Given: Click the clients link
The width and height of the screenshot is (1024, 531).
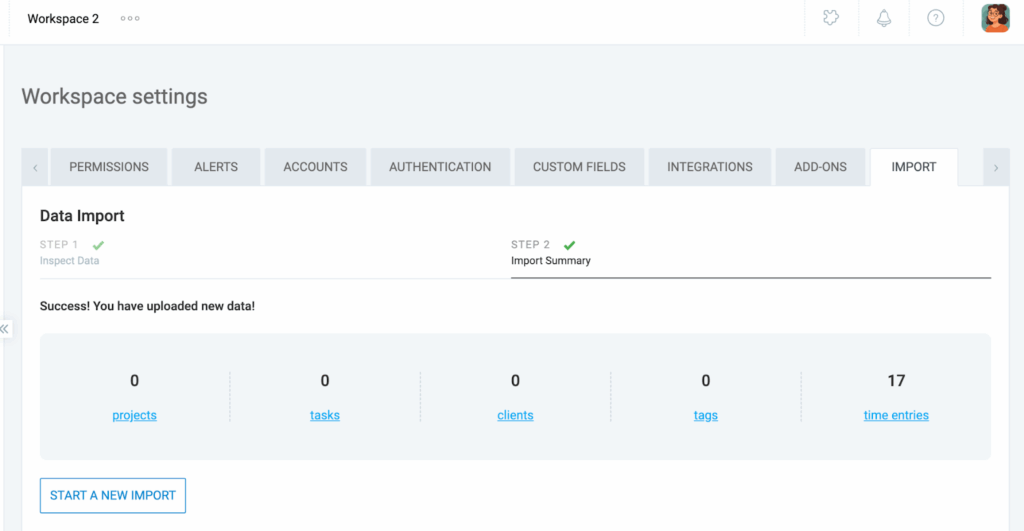Looking at the screenshot, I should (x=515, y=415).
